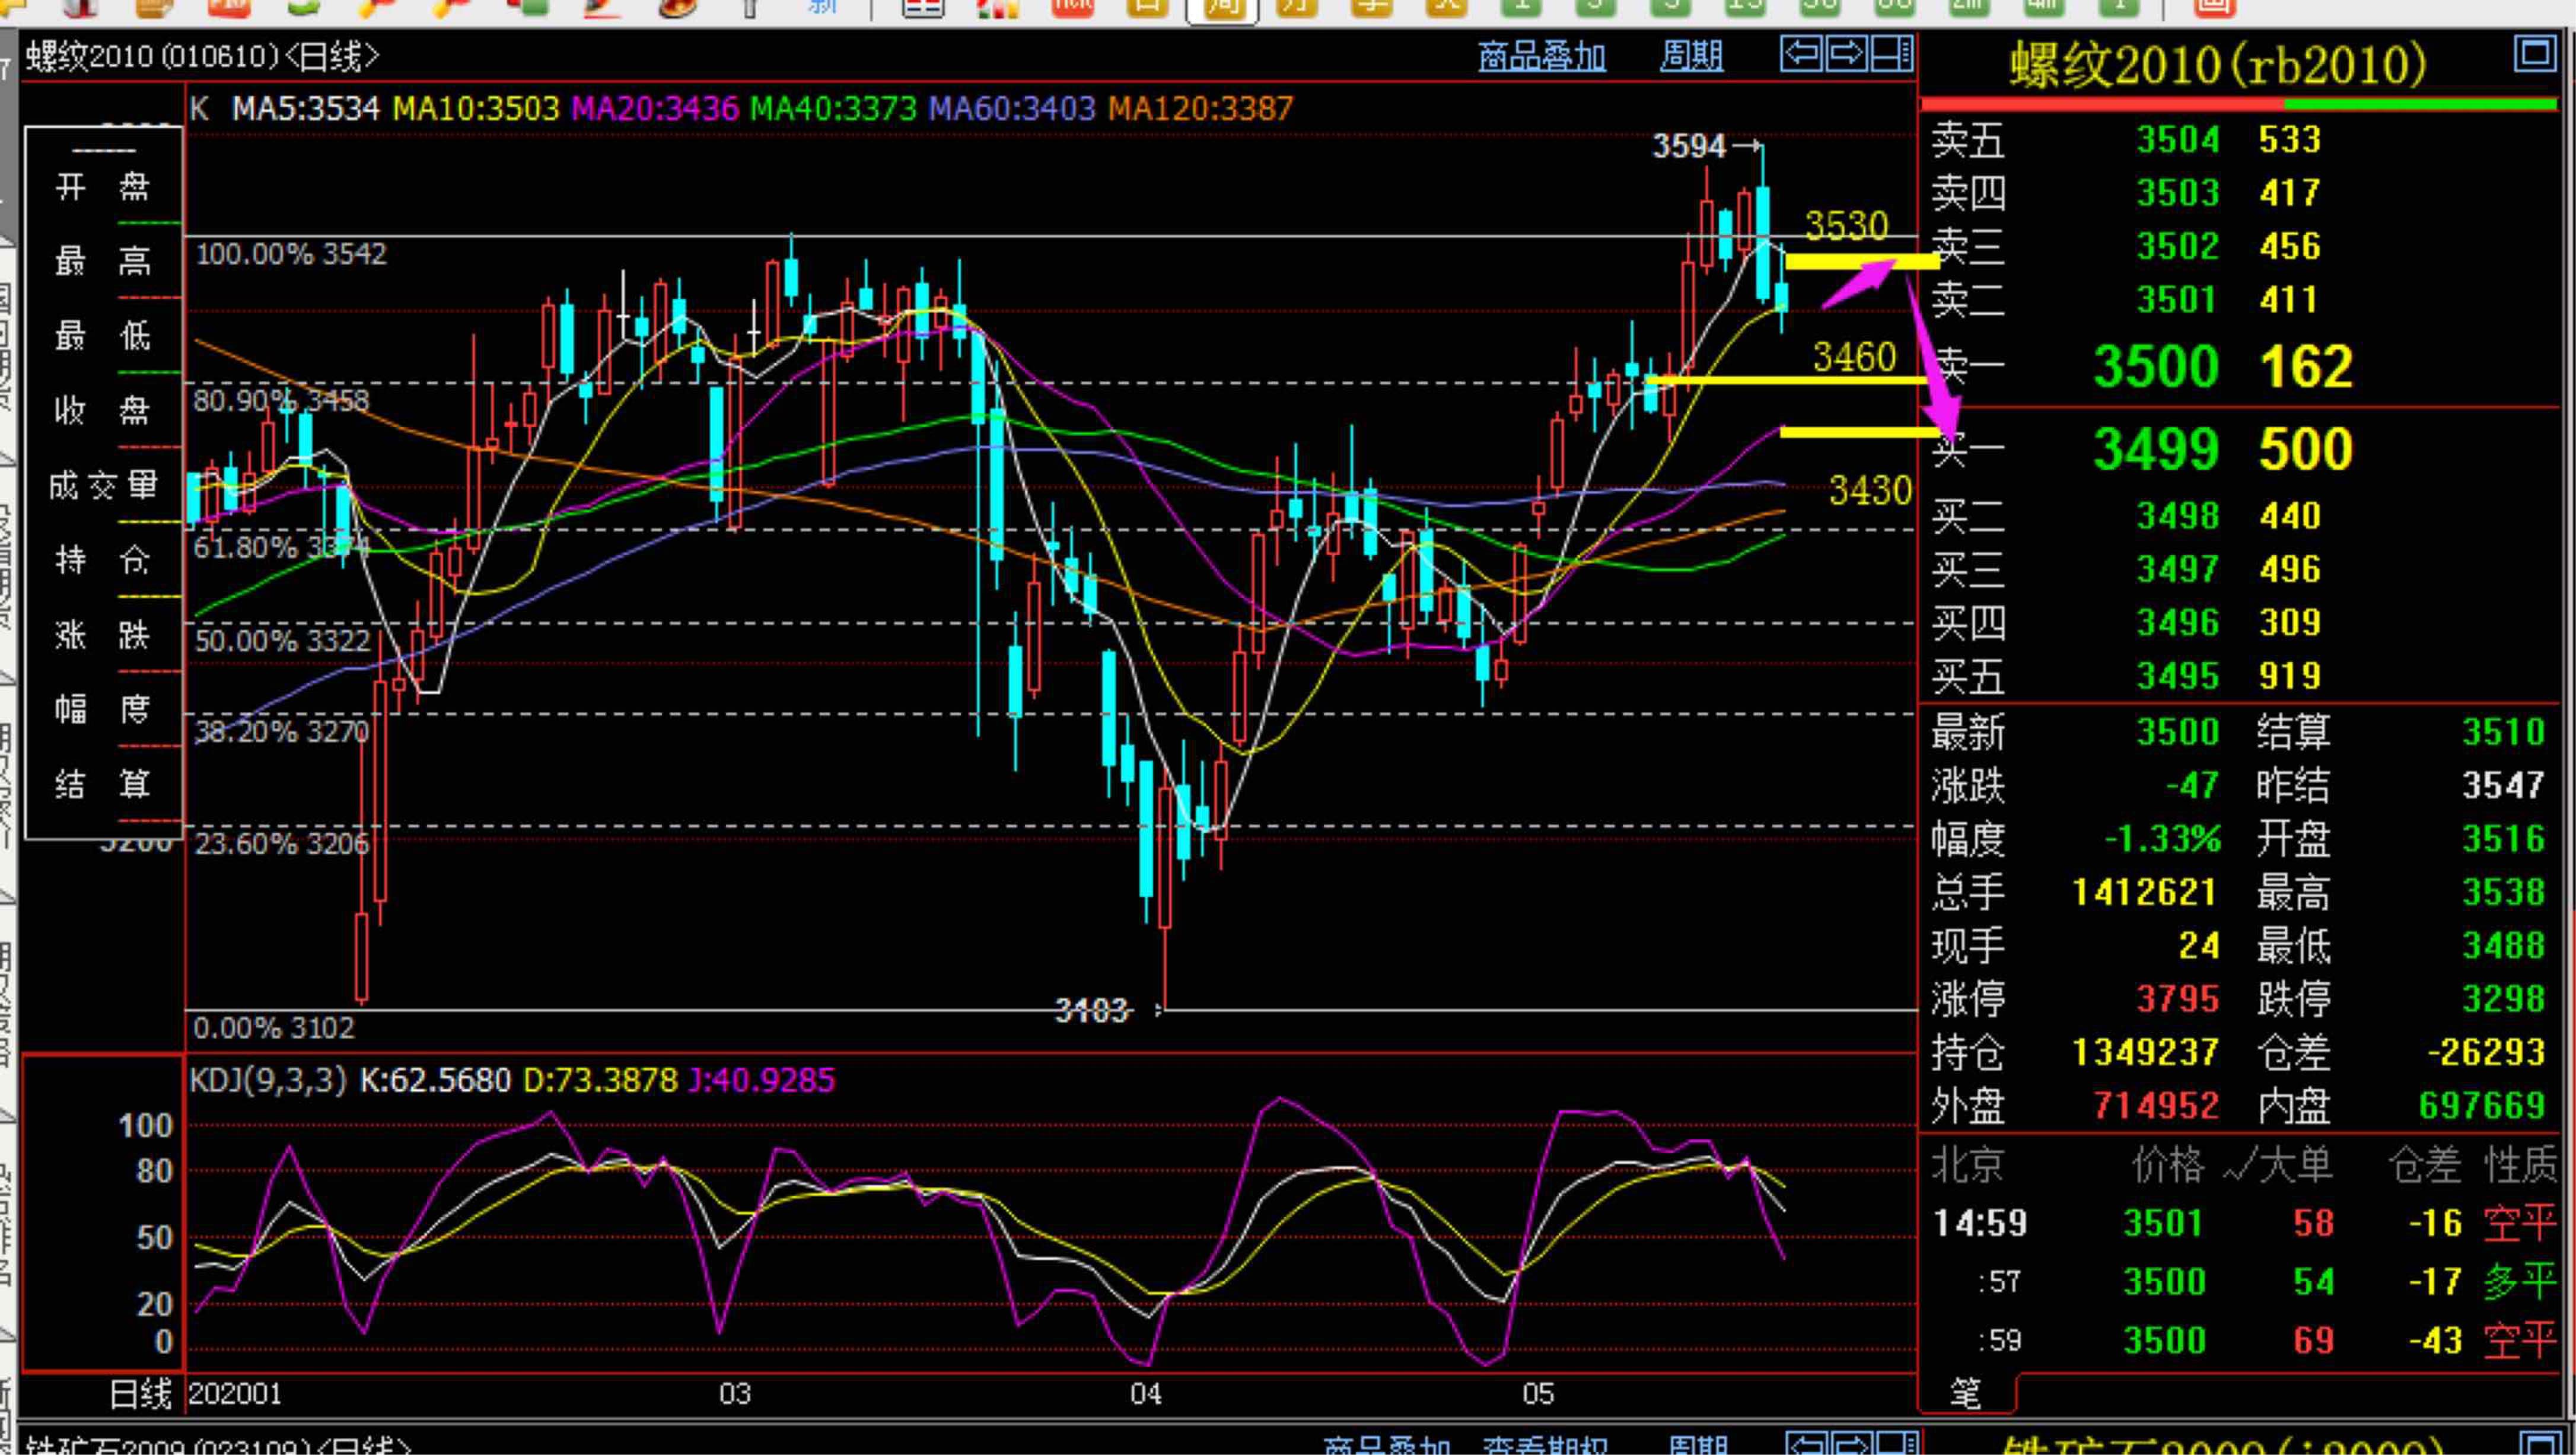Click the 卖一 price 3500
Image resolution: width=2576 pixels, height=1455 pixels.
[2156, 367]
